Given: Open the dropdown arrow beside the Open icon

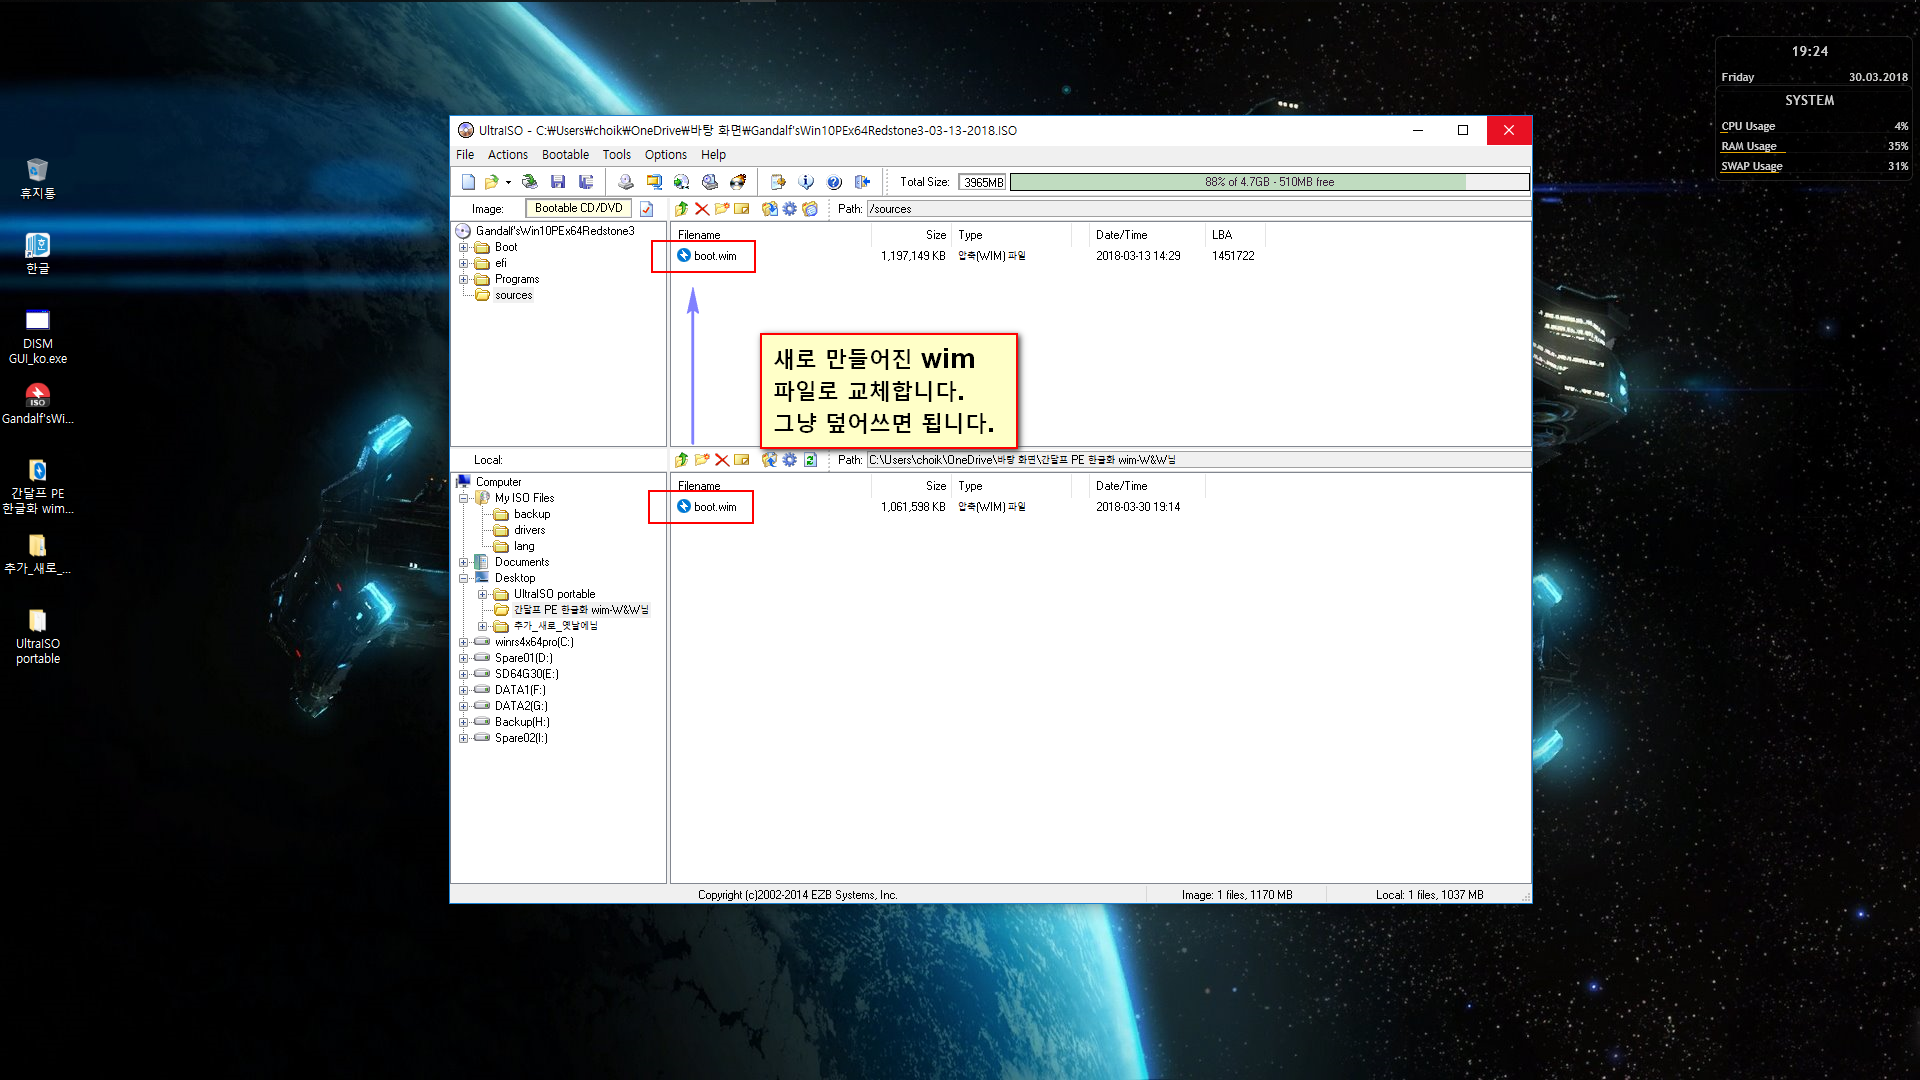Looking at the screenshot, I should click(508, 182).
